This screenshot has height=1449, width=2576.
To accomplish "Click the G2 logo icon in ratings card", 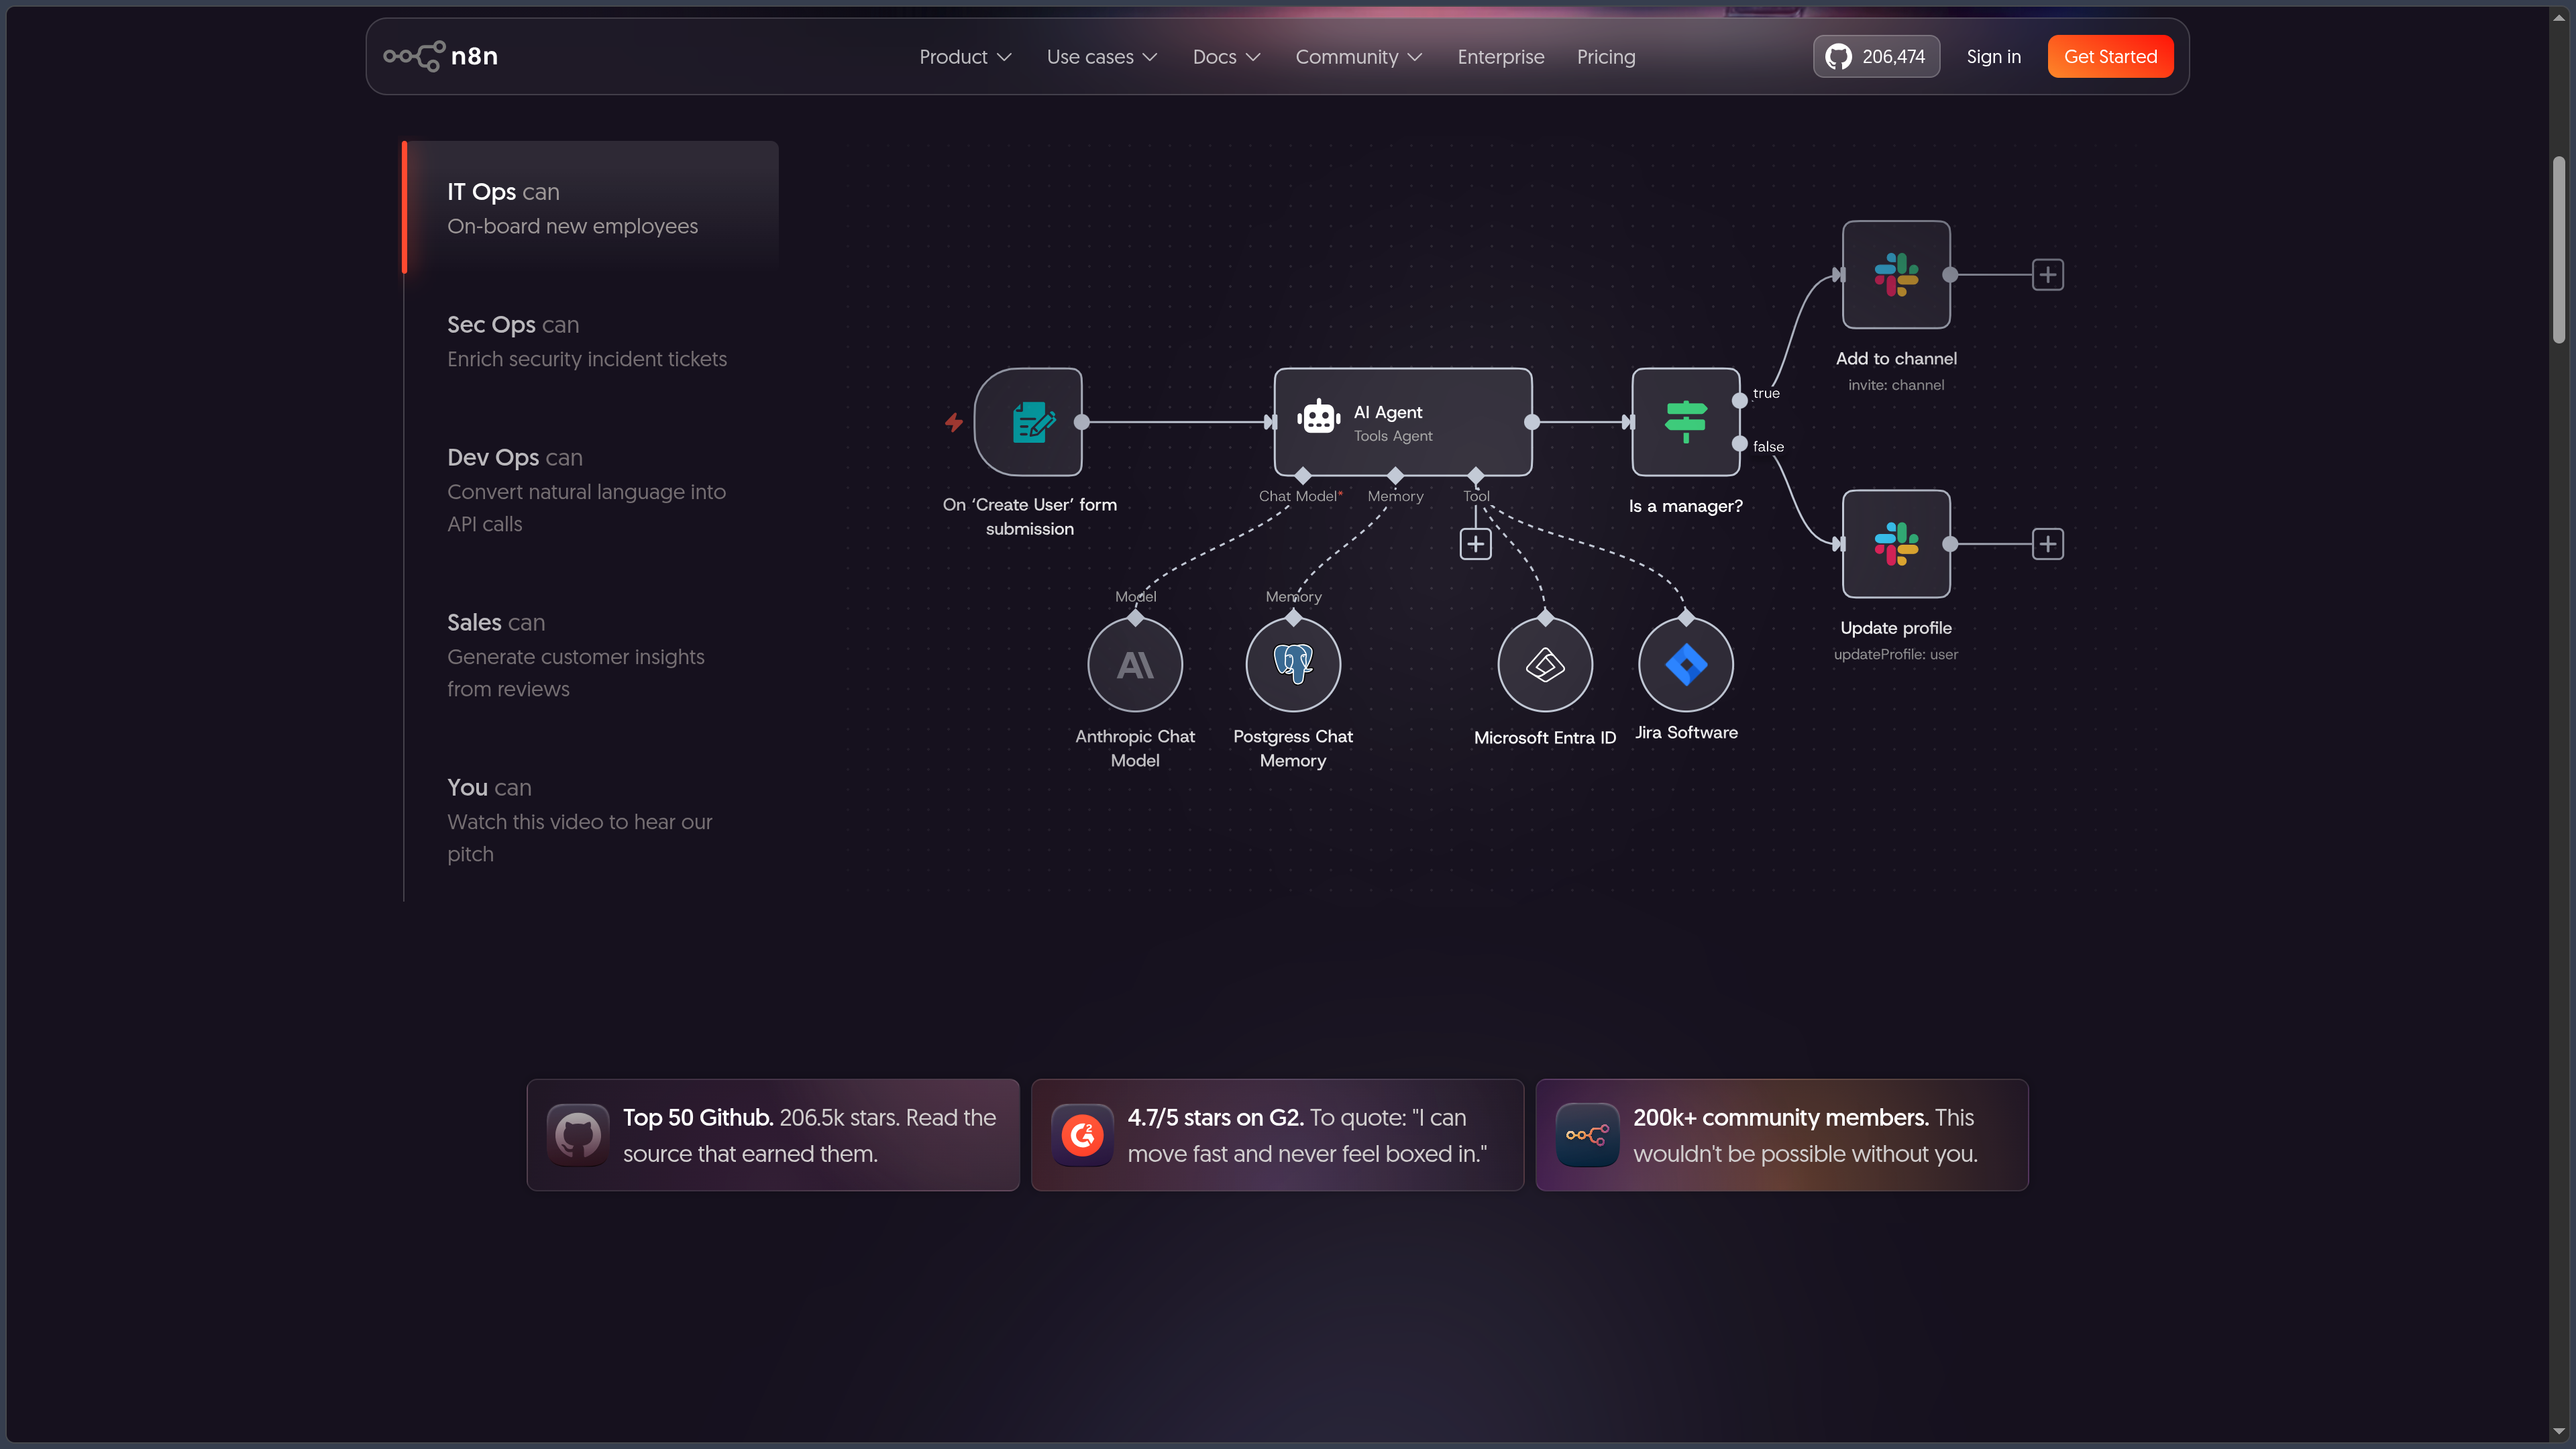I will pos(1082,1135).
